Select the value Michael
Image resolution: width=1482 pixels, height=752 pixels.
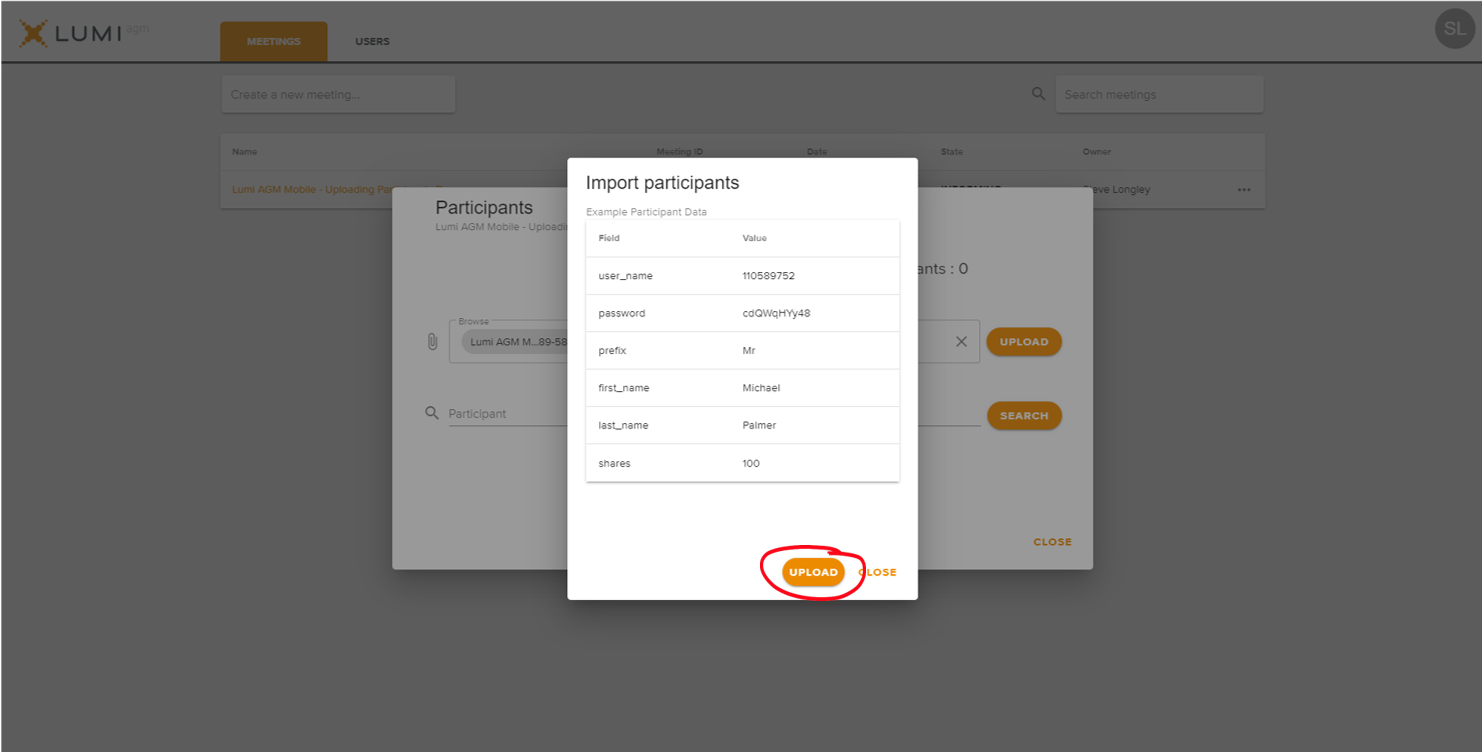(x=761, y=388)
